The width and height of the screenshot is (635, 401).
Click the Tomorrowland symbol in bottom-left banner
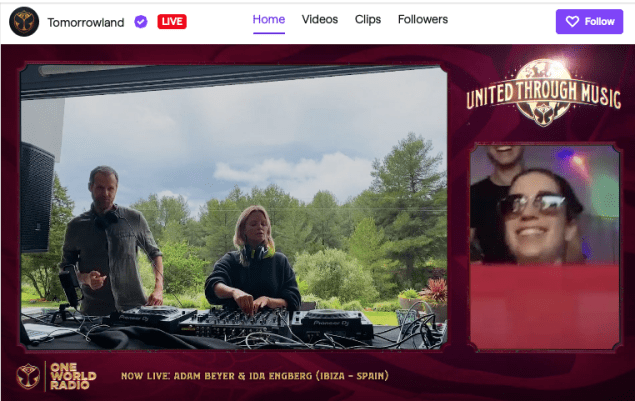click(x=29, y=376)
